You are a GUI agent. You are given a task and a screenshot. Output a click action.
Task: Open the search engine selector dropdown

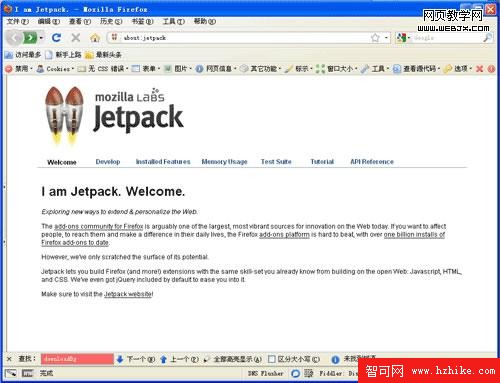[403, 38]
